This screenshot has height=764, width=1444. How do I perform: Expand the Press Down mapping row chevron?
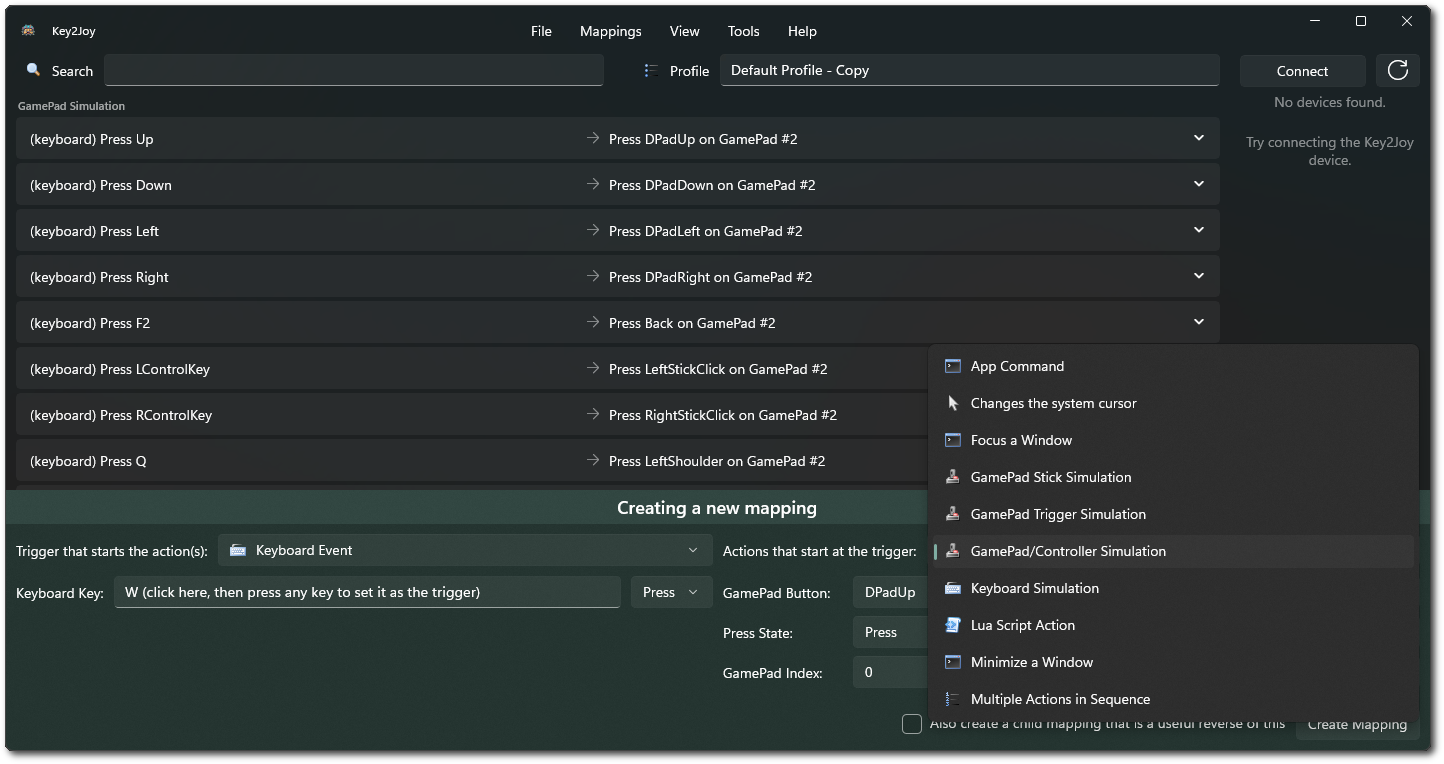1198,184
